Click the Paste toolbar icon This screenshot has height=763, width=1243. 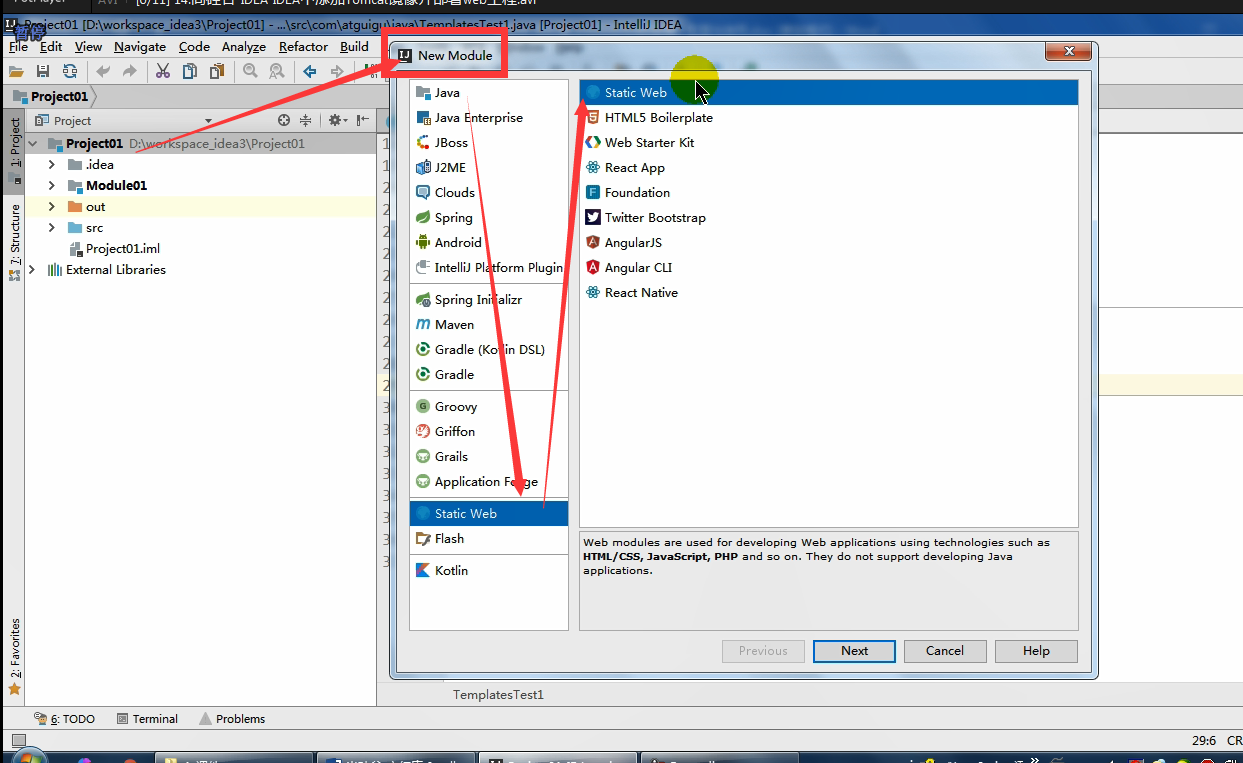pyautogui.click(x=216, y=71)
